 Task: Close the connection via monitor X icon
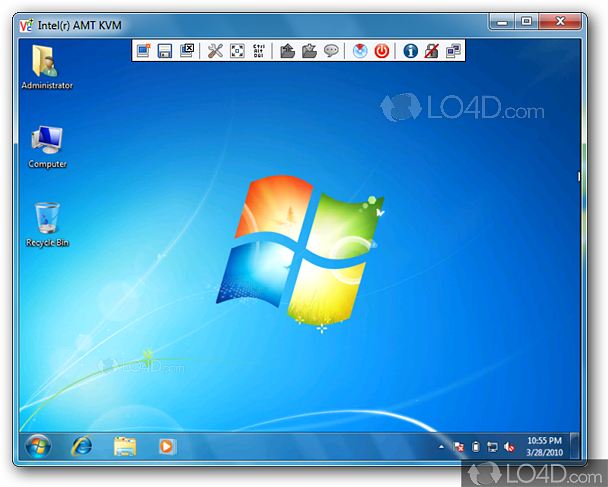pos(187,51)
